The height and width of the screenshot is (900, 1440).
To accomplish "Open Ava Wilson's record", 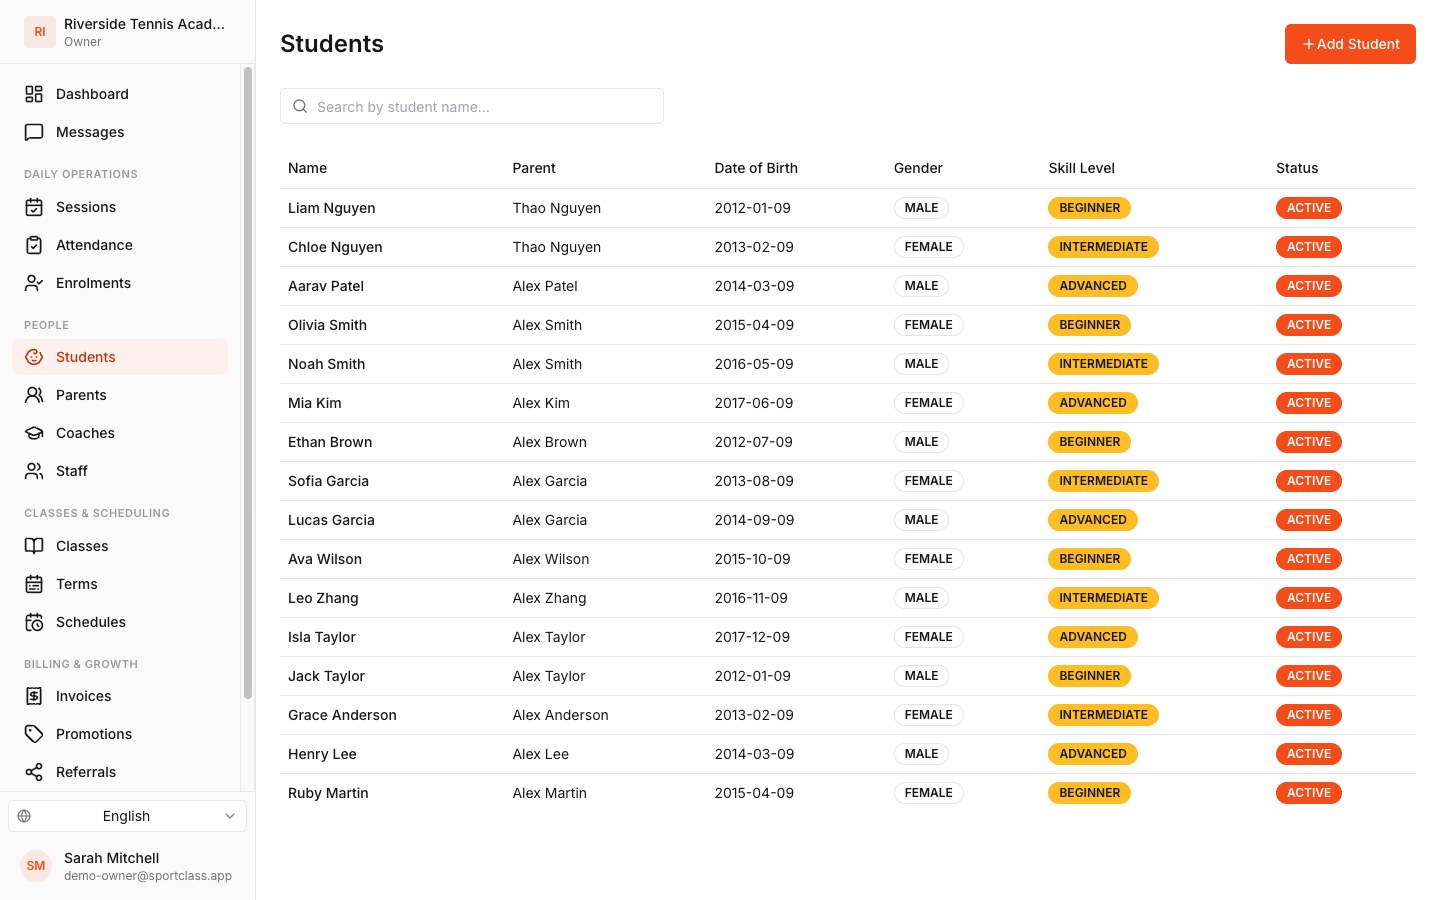I will (848, 559).
